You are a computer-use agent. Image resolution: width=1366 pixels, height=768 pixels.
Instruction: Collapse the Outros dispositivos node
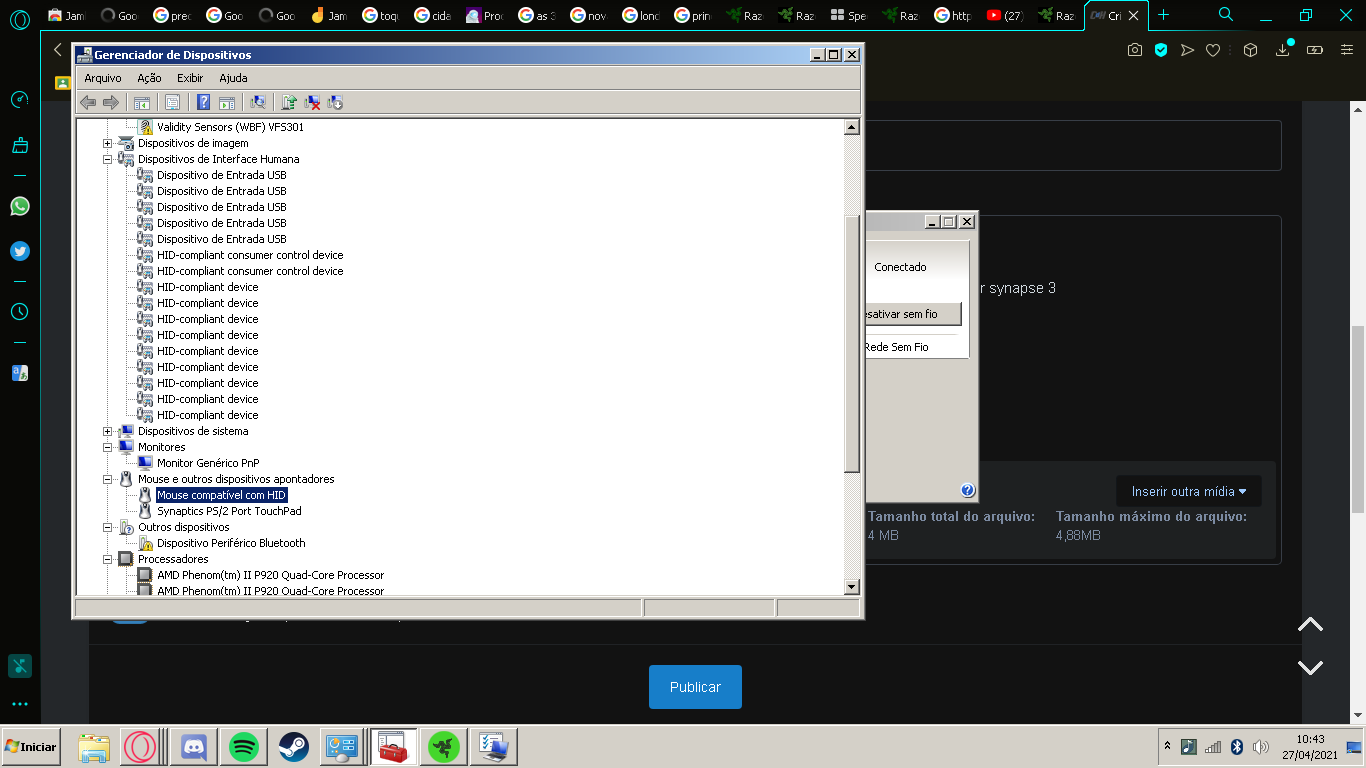pos(108,527)
